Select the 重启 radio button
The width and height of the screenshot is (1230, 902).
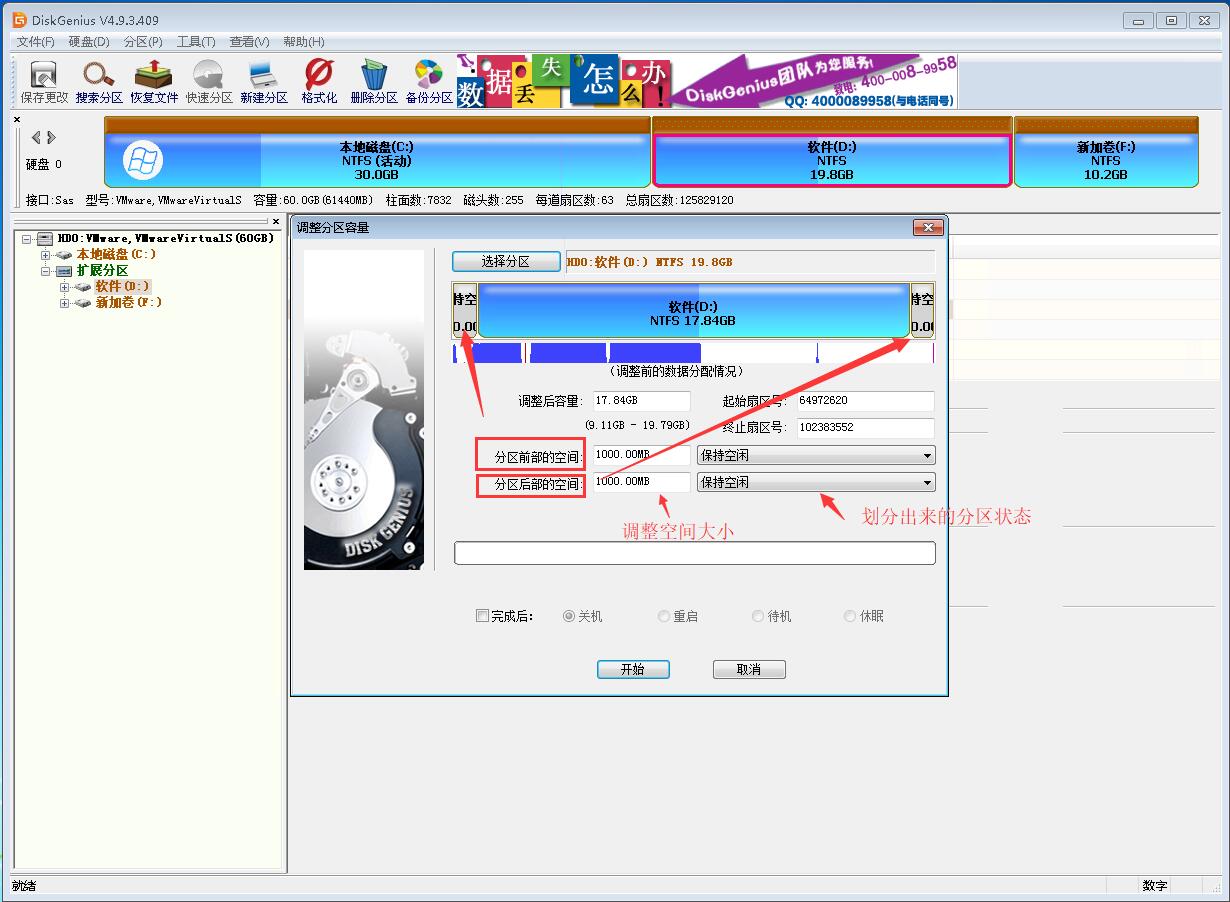pyautogui.click(x=663, y=615)
